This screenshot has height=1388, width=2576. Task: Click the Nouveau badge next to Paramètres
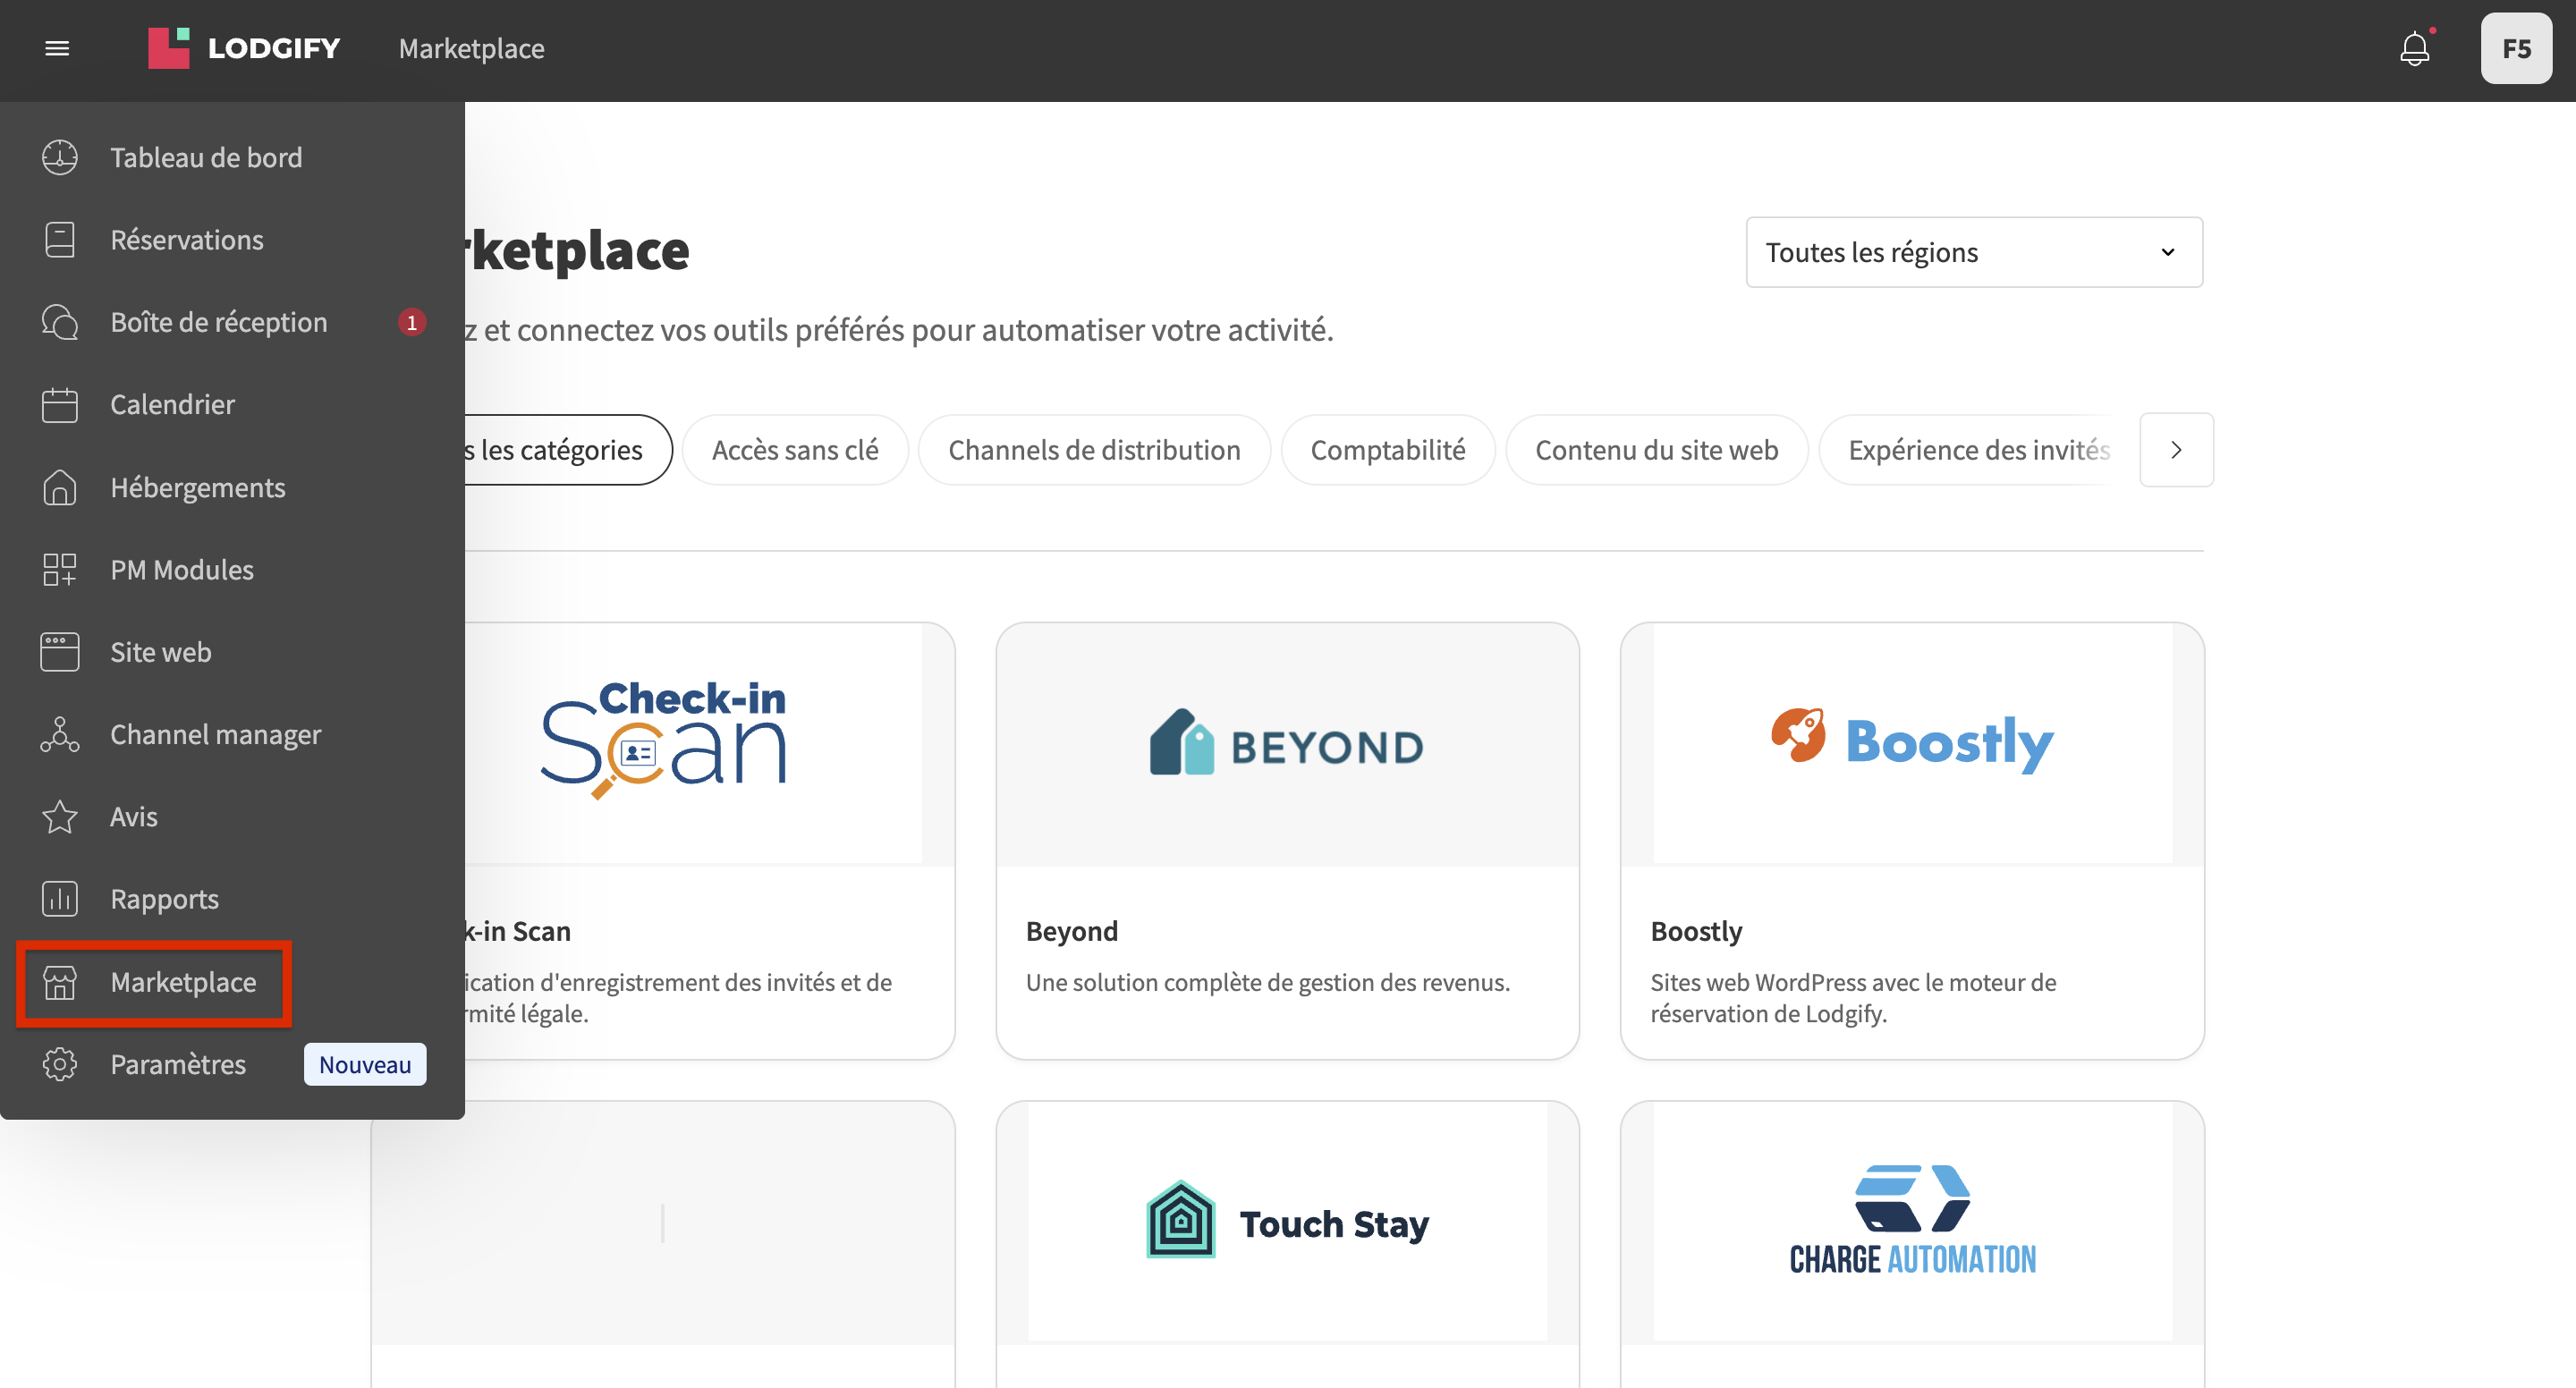point(364,1064)
